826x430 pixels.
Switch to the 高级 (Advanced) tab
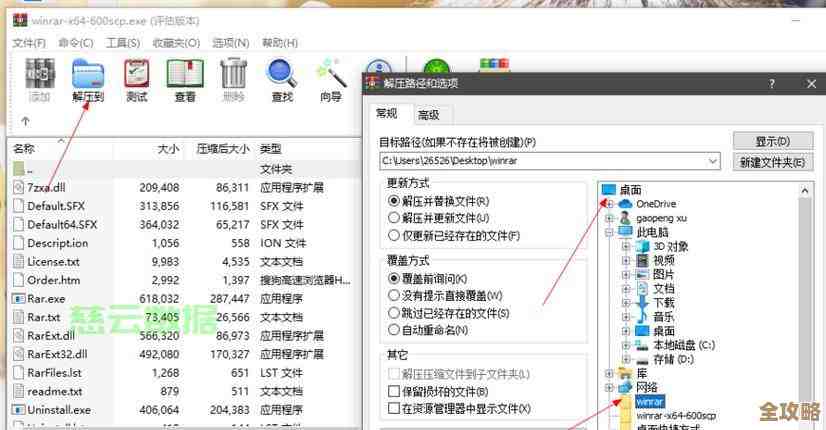tap(428, 115)
